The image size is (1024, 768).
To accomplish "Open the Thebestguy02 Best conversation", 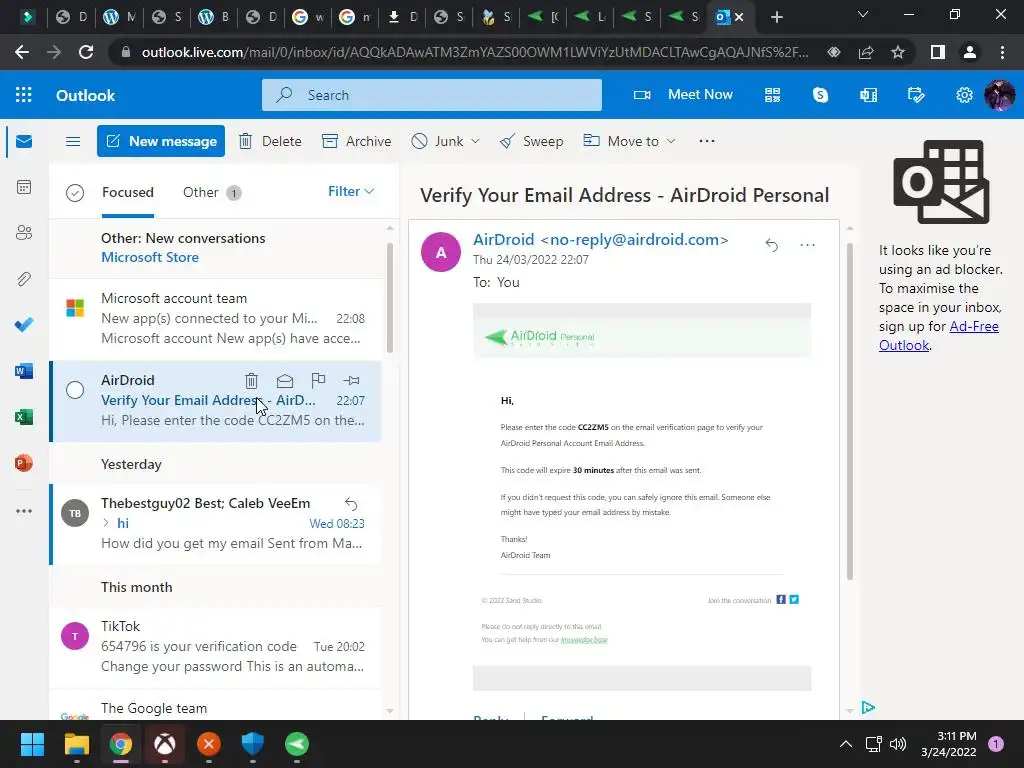I will click(x=215, y=524).
